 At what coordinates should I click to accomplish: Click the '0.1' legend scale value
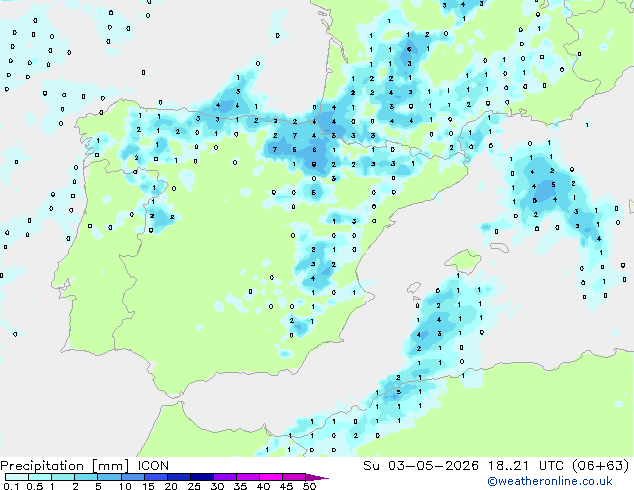click(11, 486)
